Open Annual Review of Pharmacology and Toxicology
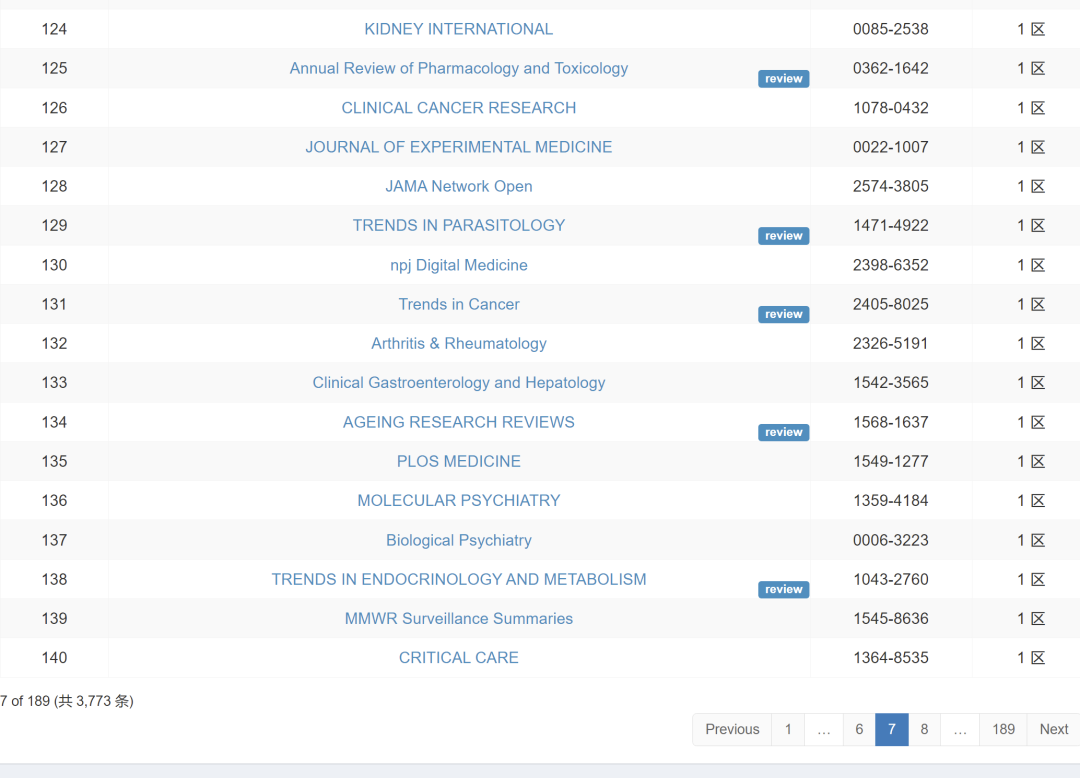1080x778 pixels. (x=459, y=68)
